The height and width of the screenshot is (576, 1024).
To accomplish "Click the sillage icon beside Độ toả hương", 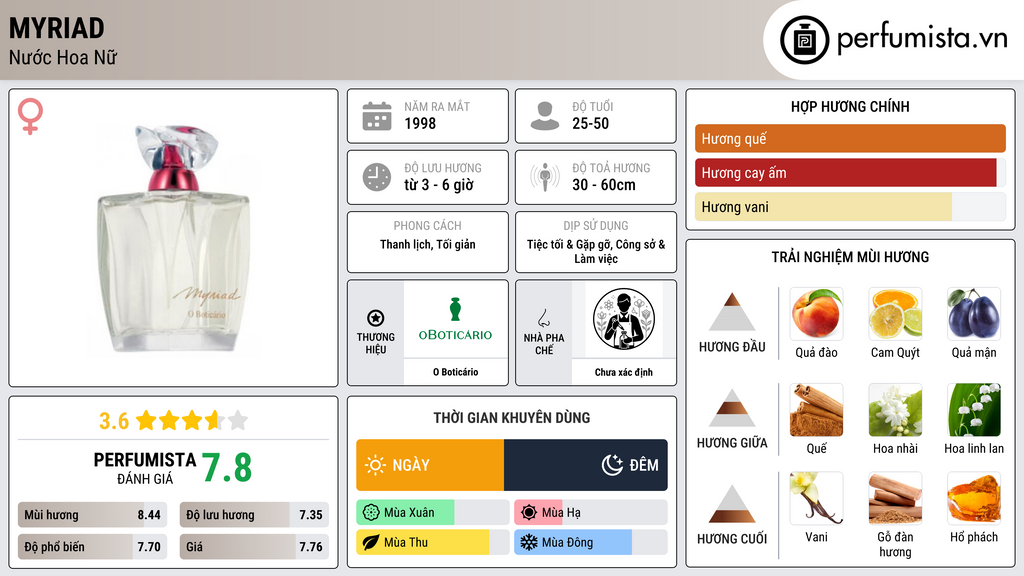I will [545, 177].
